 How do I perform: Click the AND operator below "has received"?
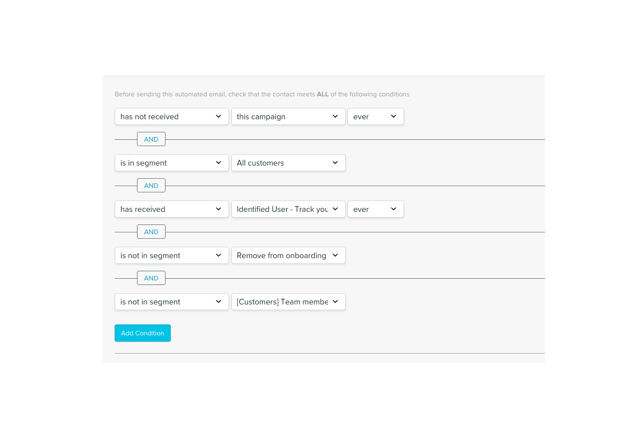[151, 232]
